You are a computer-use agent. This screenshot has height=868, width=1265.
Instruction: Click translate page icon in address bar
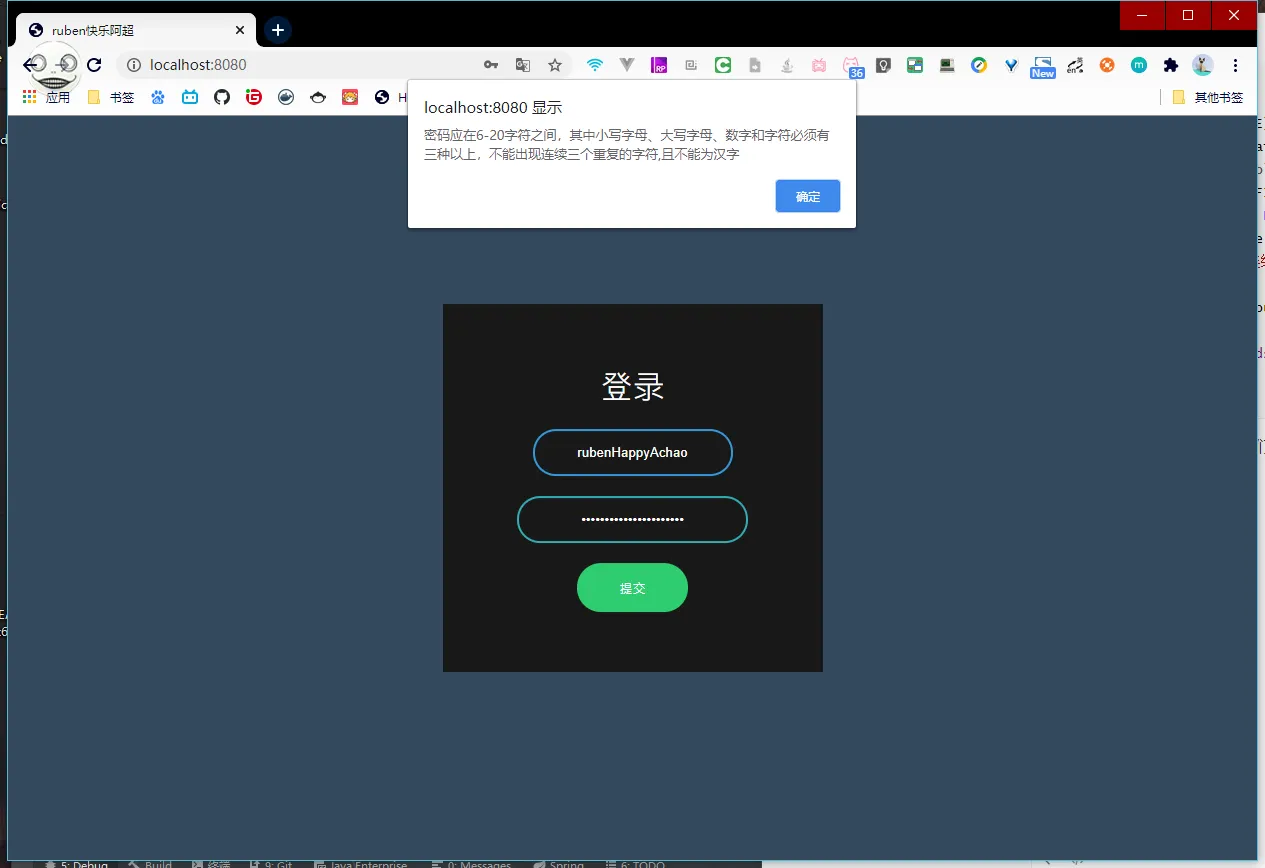point(522,65)
